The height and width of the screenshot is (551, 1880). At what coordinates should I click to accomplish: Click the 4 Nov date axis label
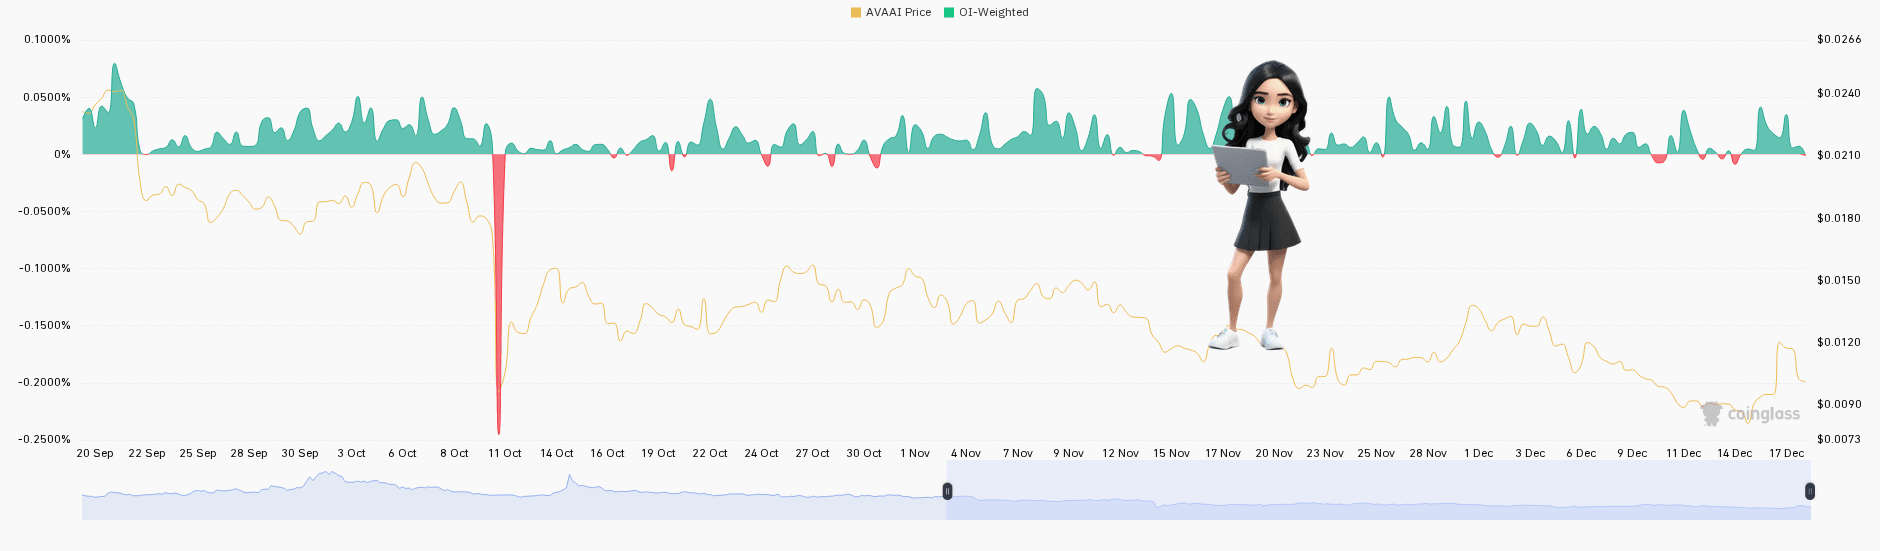pyautogui.click(x=966, y=453)
